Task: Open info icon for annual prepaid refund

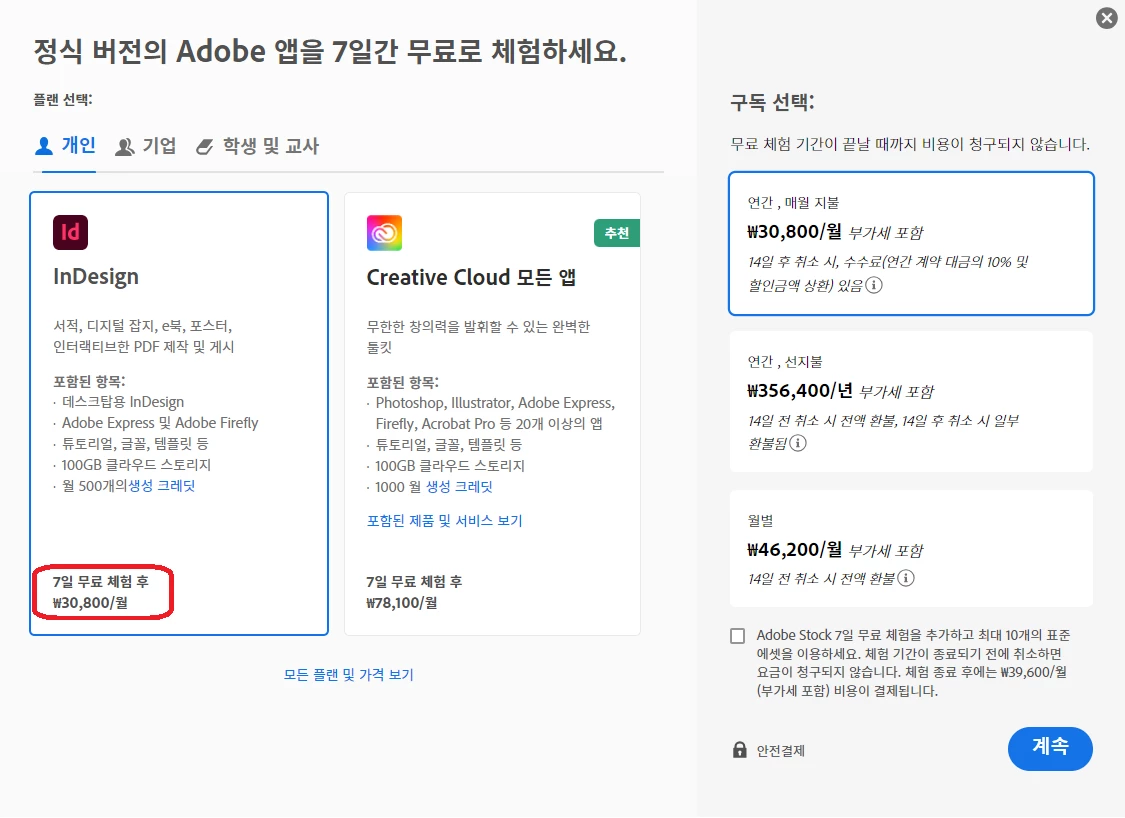Action: [x=798, y=443]
